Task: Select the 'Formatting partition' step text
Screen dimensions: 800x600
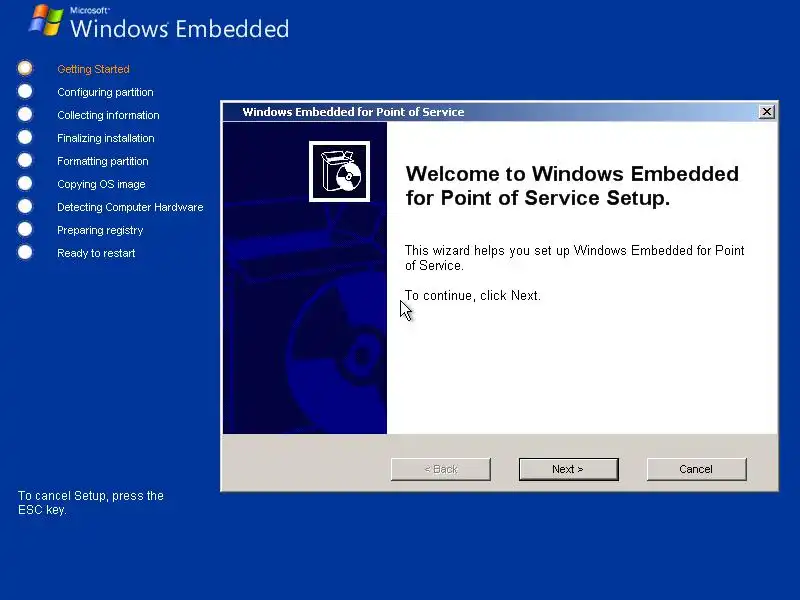Action: coord(103,161)
